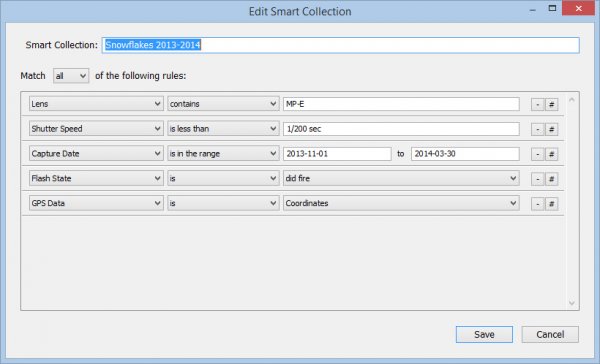Viewport: 600px width, 364px height.
Task: Click the '1/200 sec' shutter speed field
Action: [401, 129]
